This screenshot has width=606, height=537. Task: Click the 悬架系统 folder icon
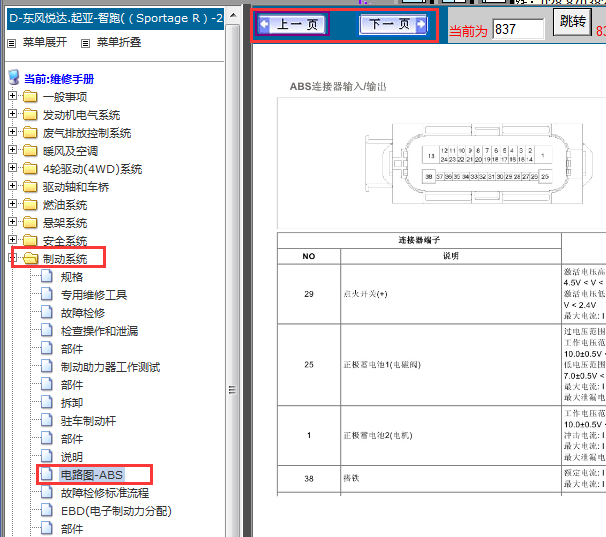[x=30, y=222]
